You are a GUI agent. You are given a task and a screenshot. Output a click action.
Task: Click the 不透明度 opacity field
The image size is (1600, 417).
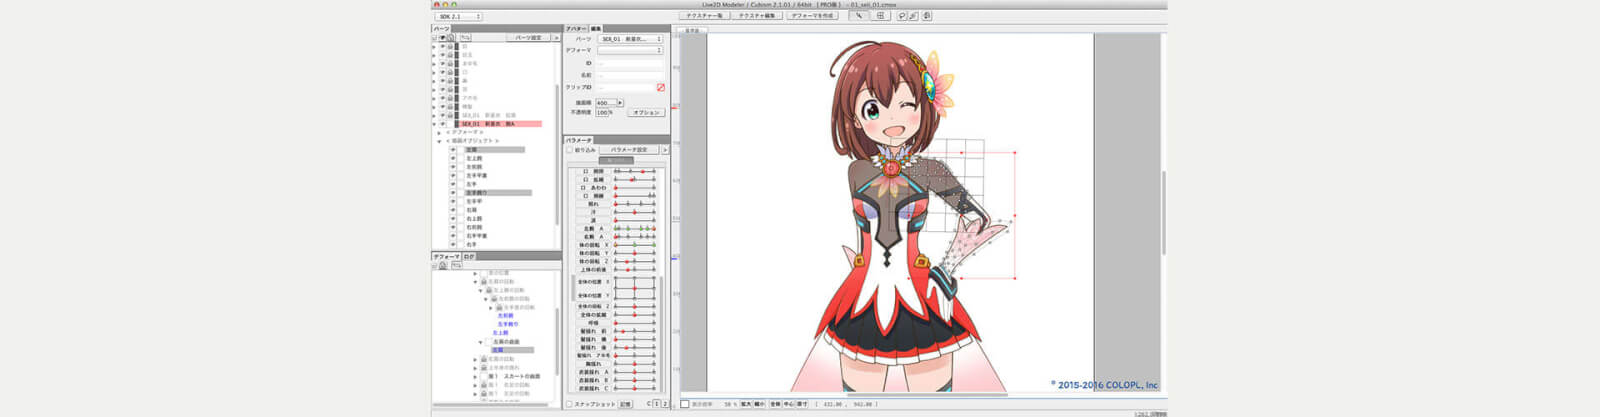tap(603, 113)
